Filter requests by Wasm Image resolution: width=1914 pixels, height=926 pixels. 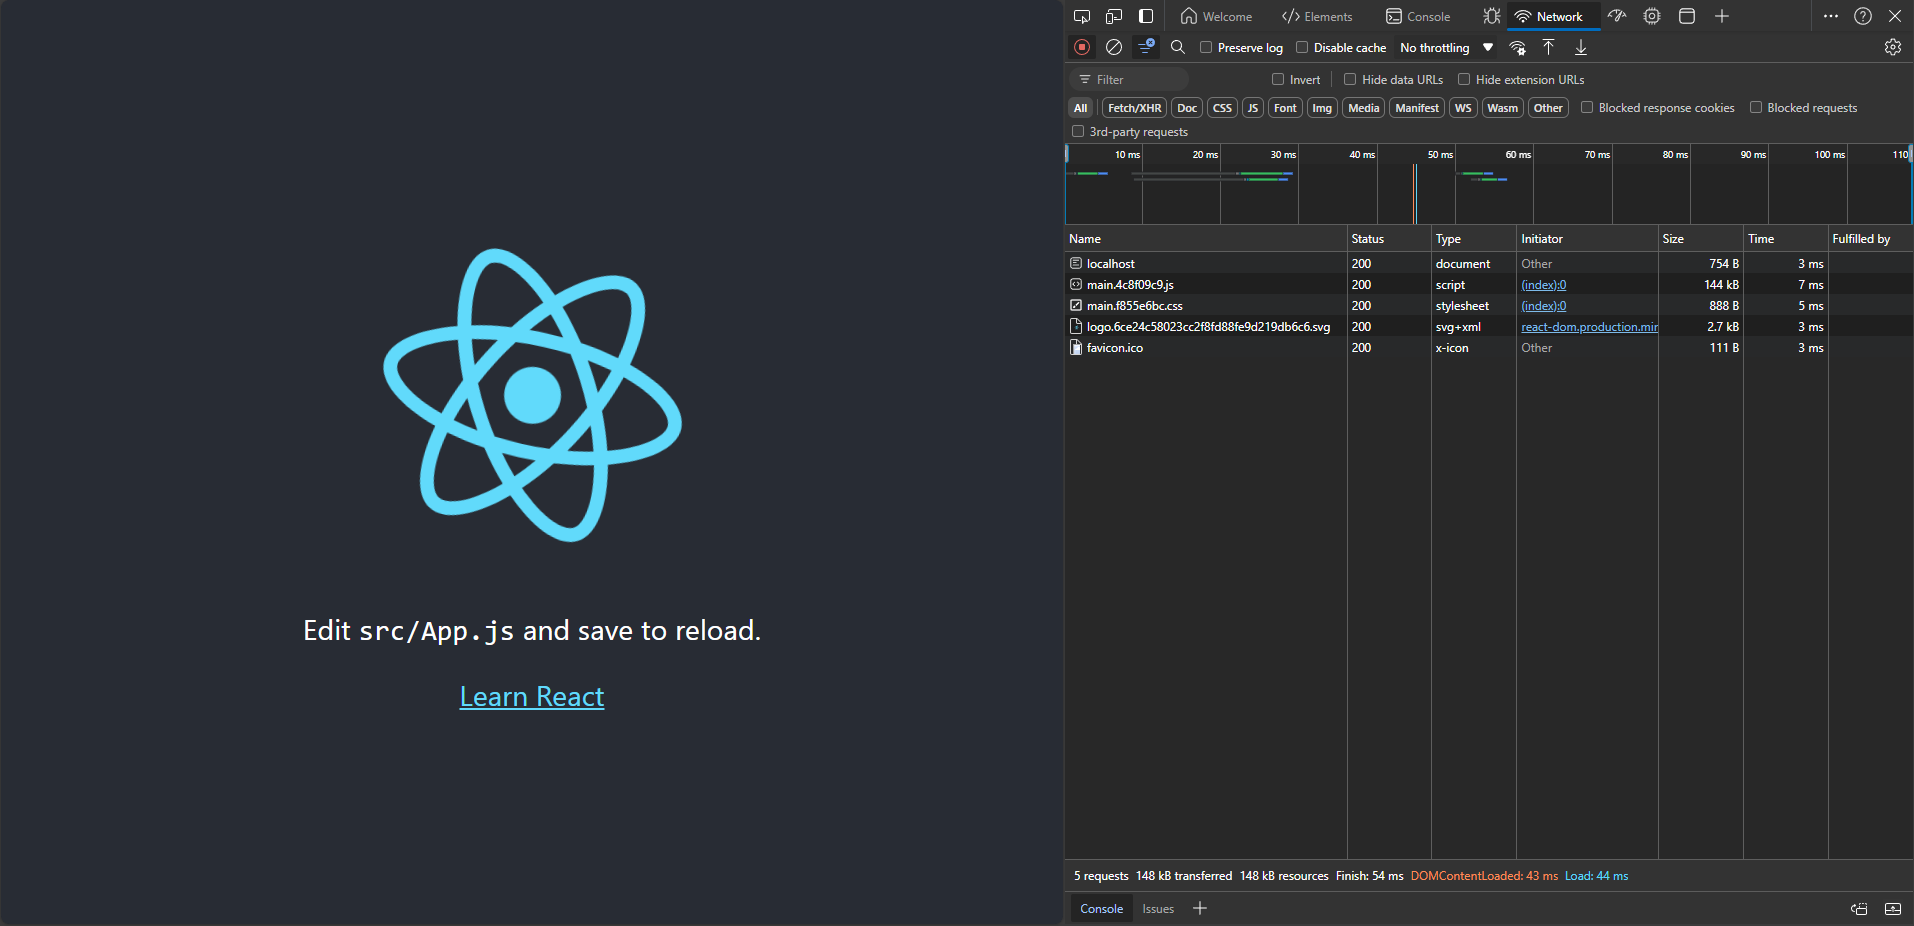click(1502, 108)
